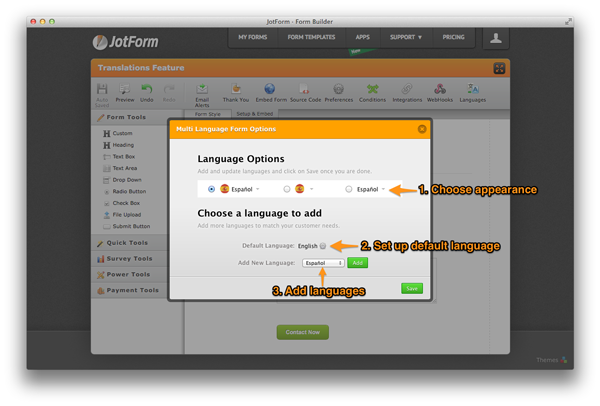This screenshot has width=600, height=406.
Task: Open the Pricing page
Action: coord(453,37)
